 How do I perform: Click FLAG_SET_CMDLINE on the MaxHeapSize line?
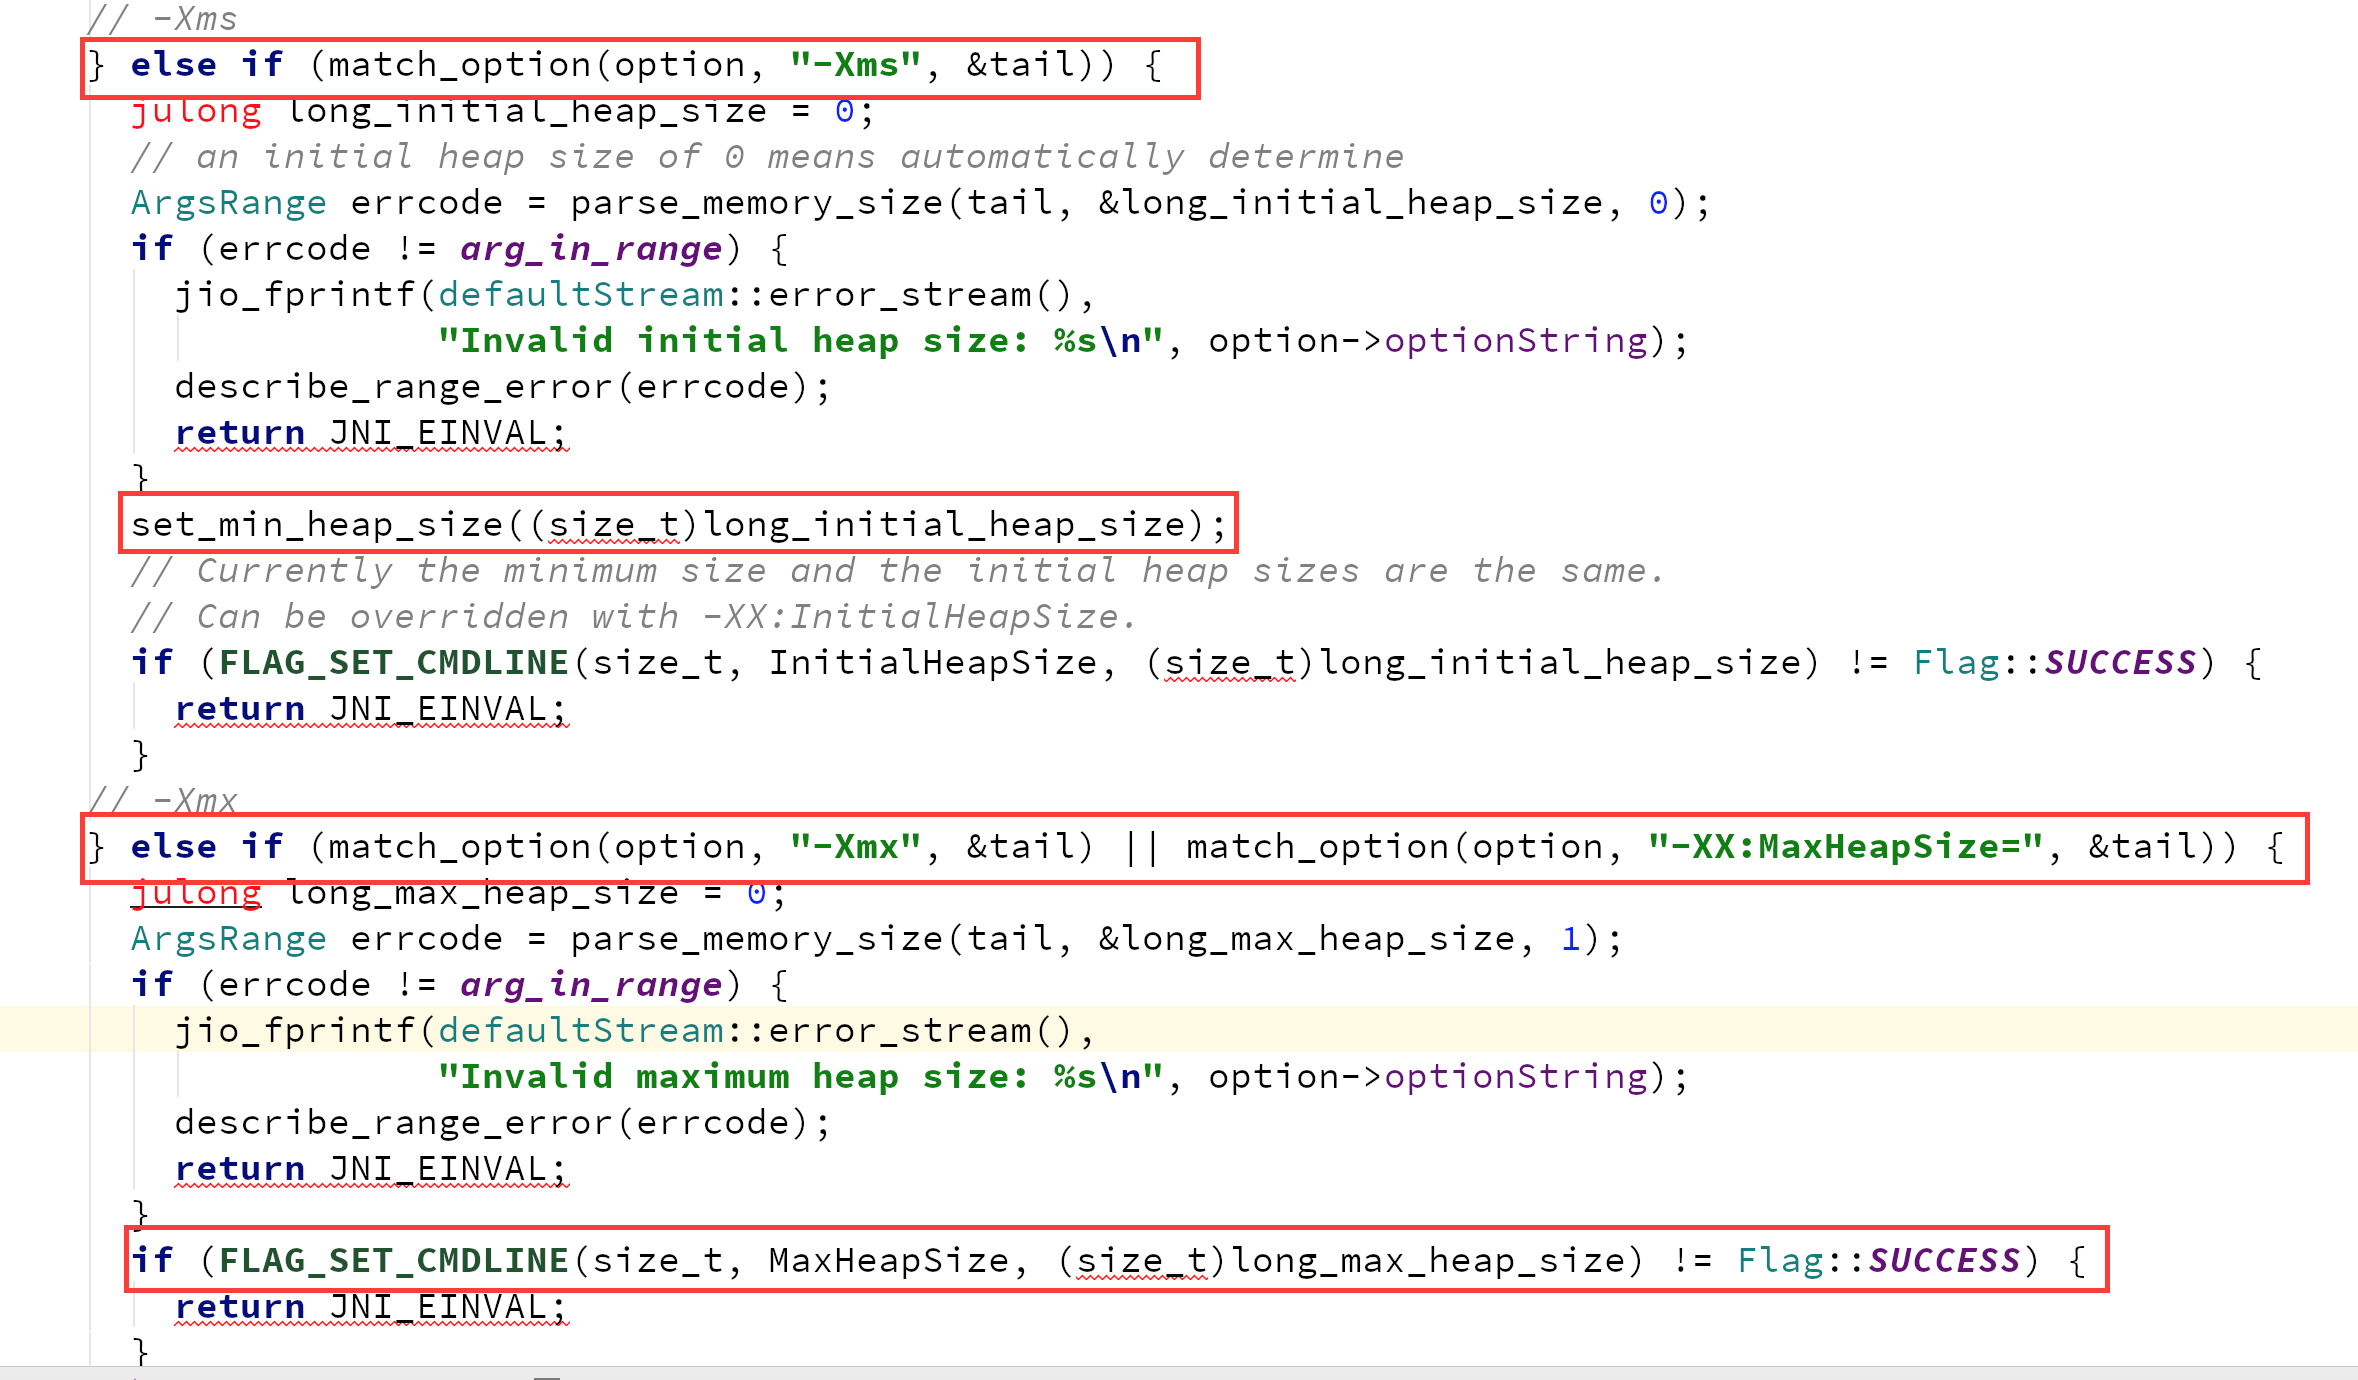tap(393, 1261)
